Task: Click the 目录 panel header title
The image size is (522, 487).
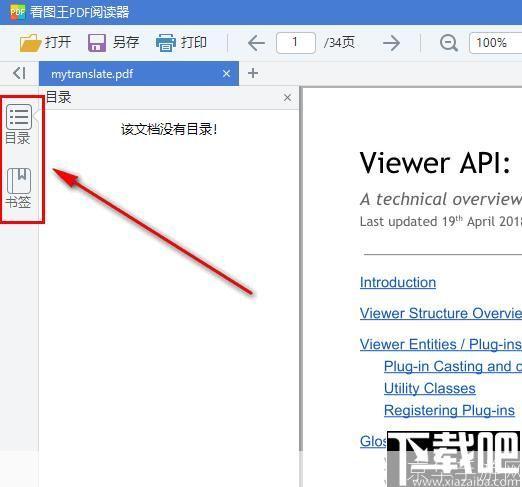Action: tap(58, 97)
